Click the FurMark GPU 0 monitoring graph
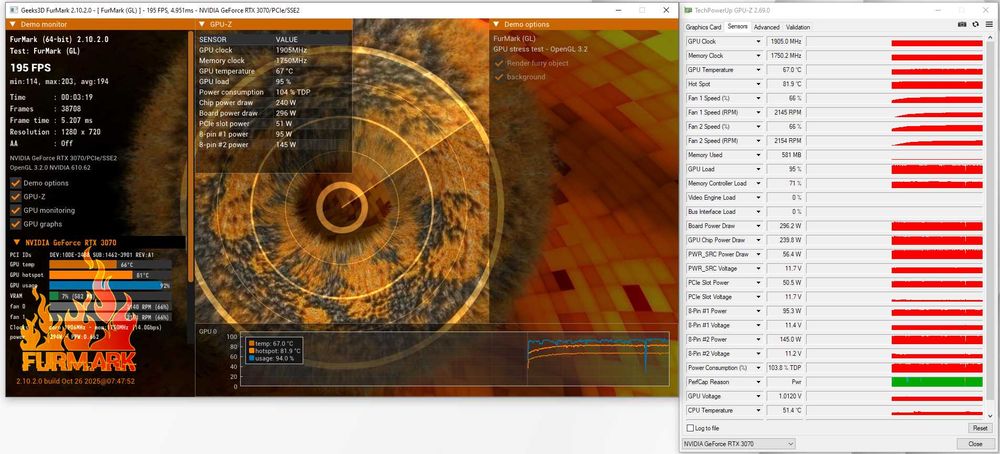 [x=454, y=359]
